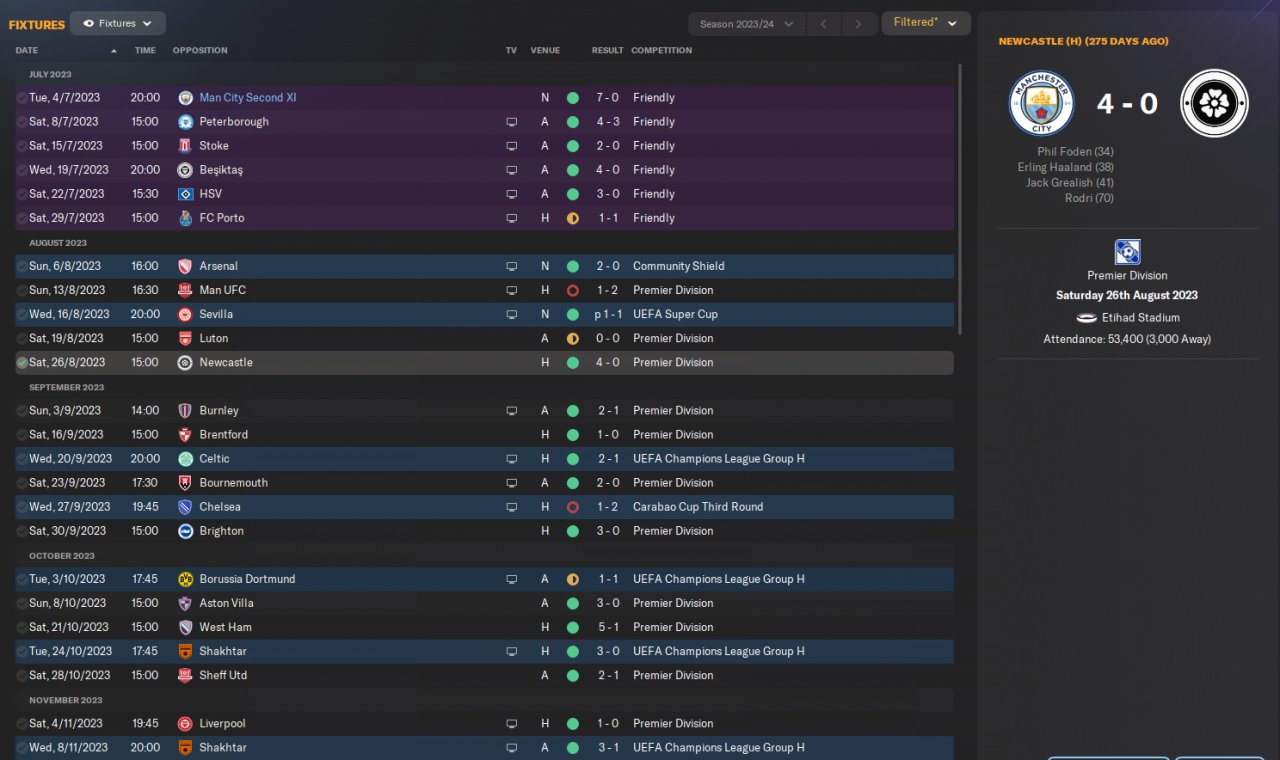The width and height of the screenshot is (1280, 760).
Task: Click the fixtures list vertical scrollbar
Action: click(x=959, y=200)
